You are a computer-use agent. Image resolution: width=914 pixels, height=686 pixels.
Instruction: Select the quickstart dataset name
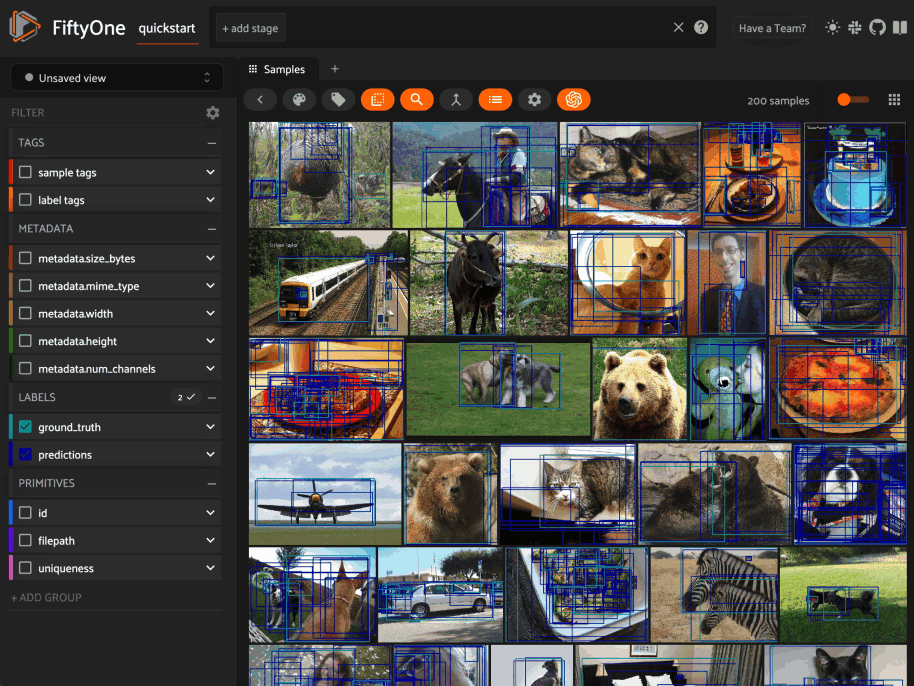tap(167, 28)
